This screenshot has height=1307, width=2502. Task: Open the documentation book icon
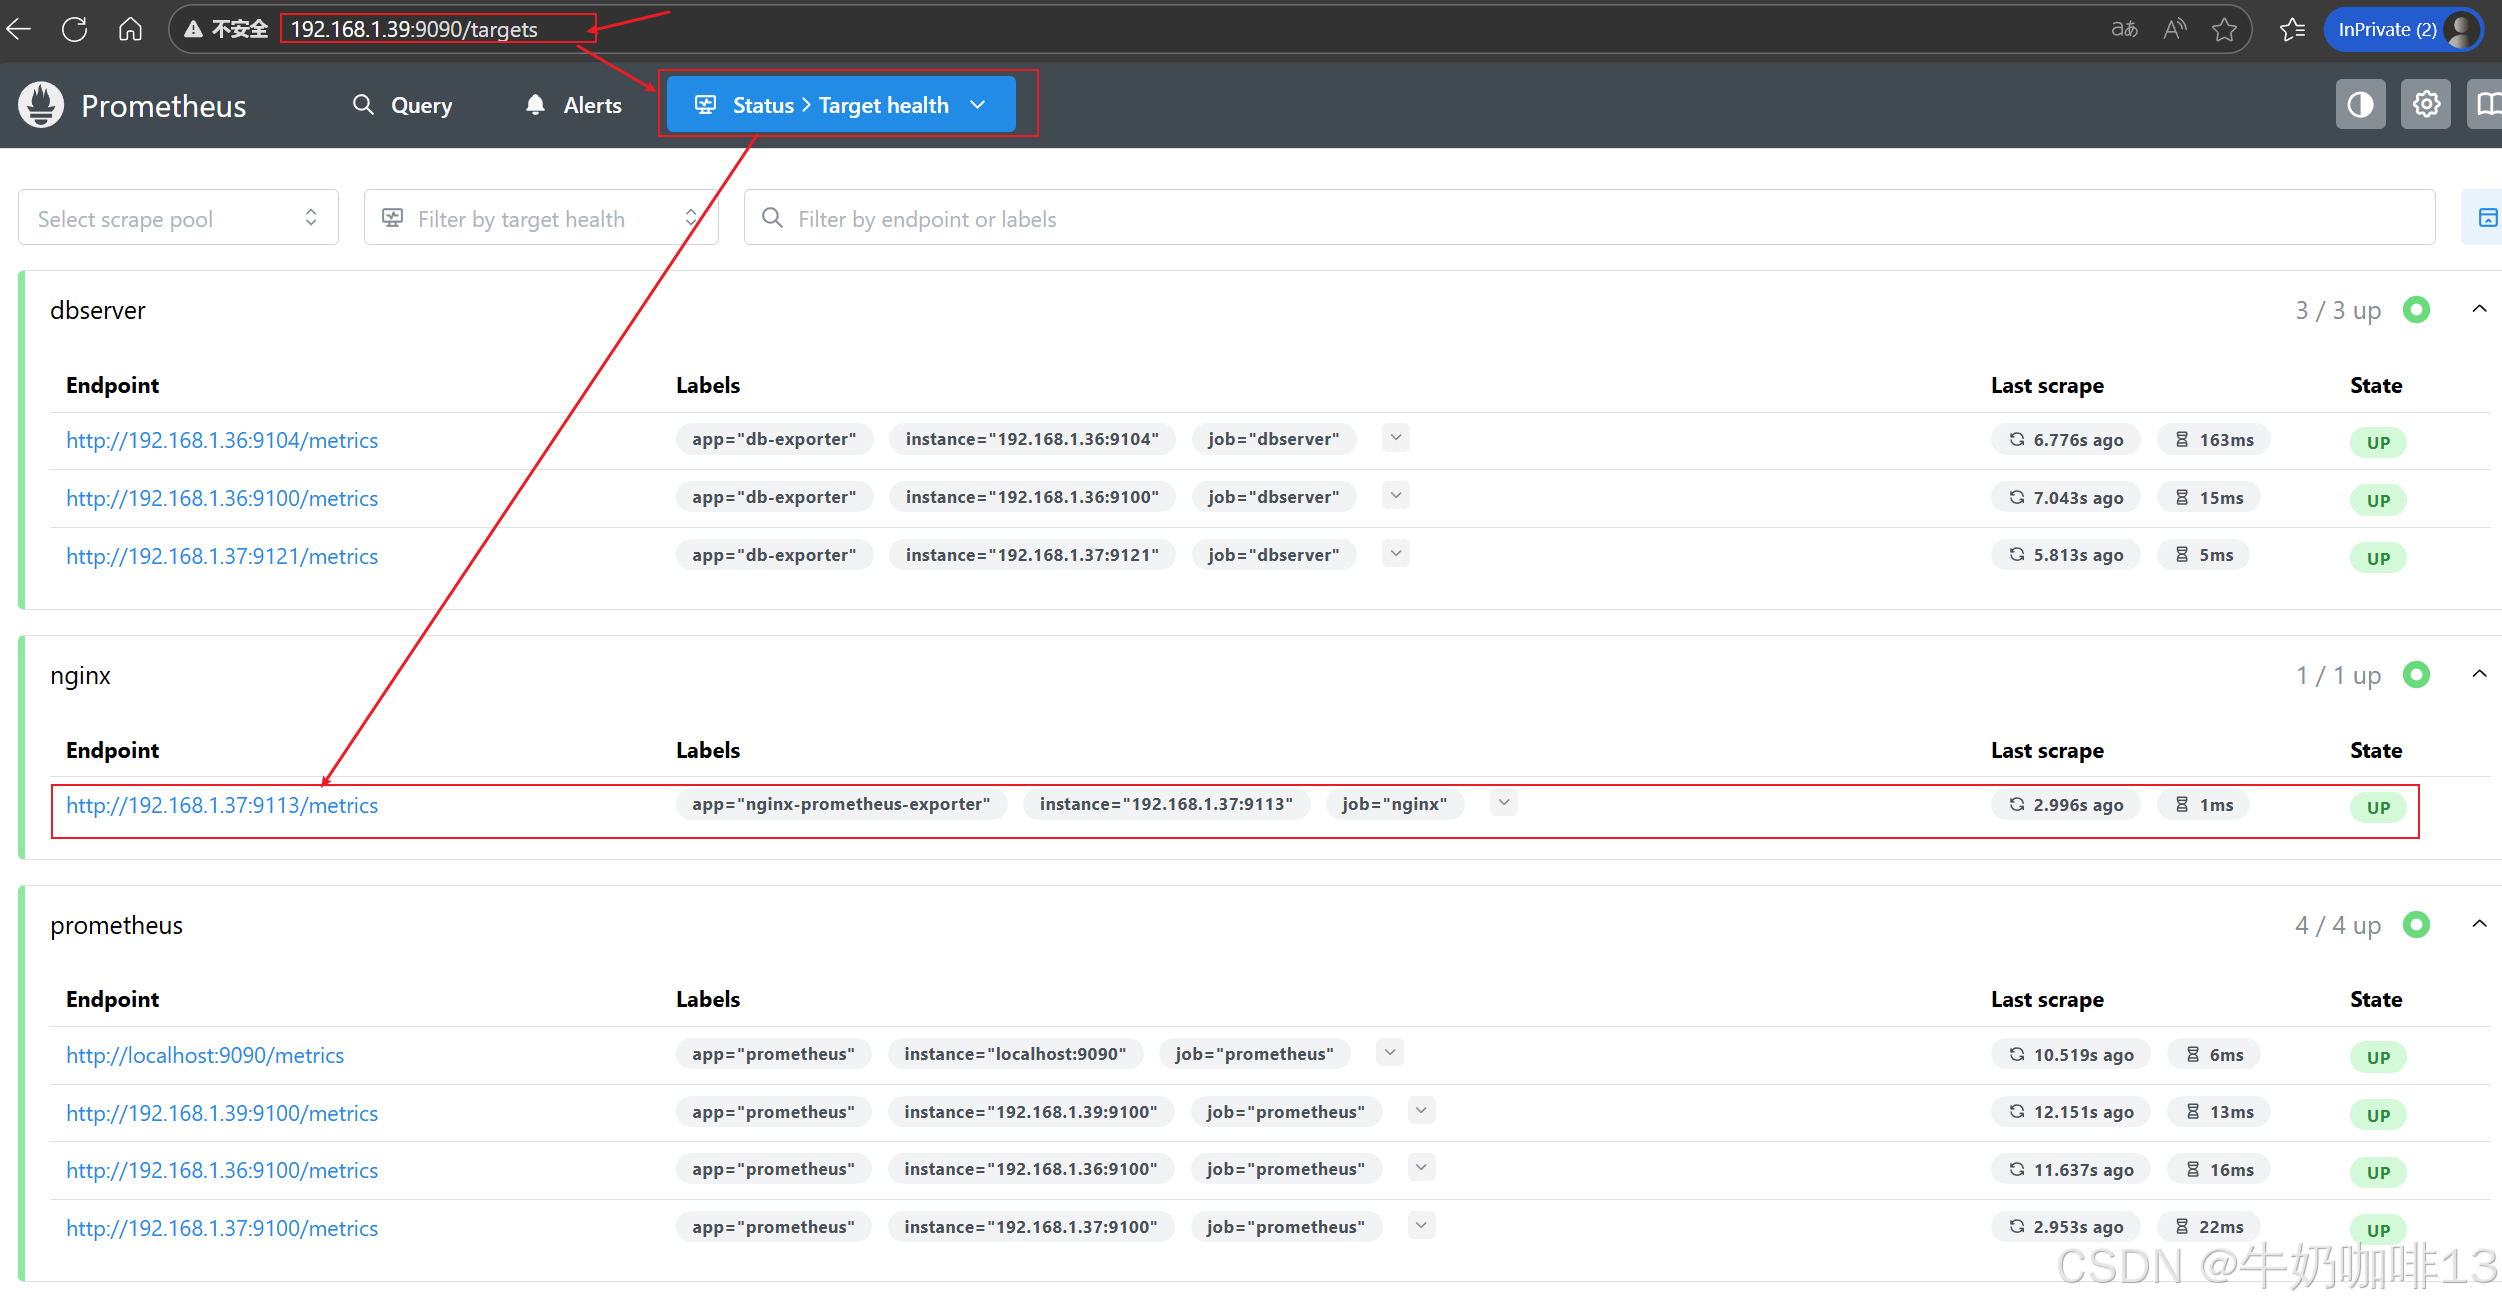pos(2487,105)
